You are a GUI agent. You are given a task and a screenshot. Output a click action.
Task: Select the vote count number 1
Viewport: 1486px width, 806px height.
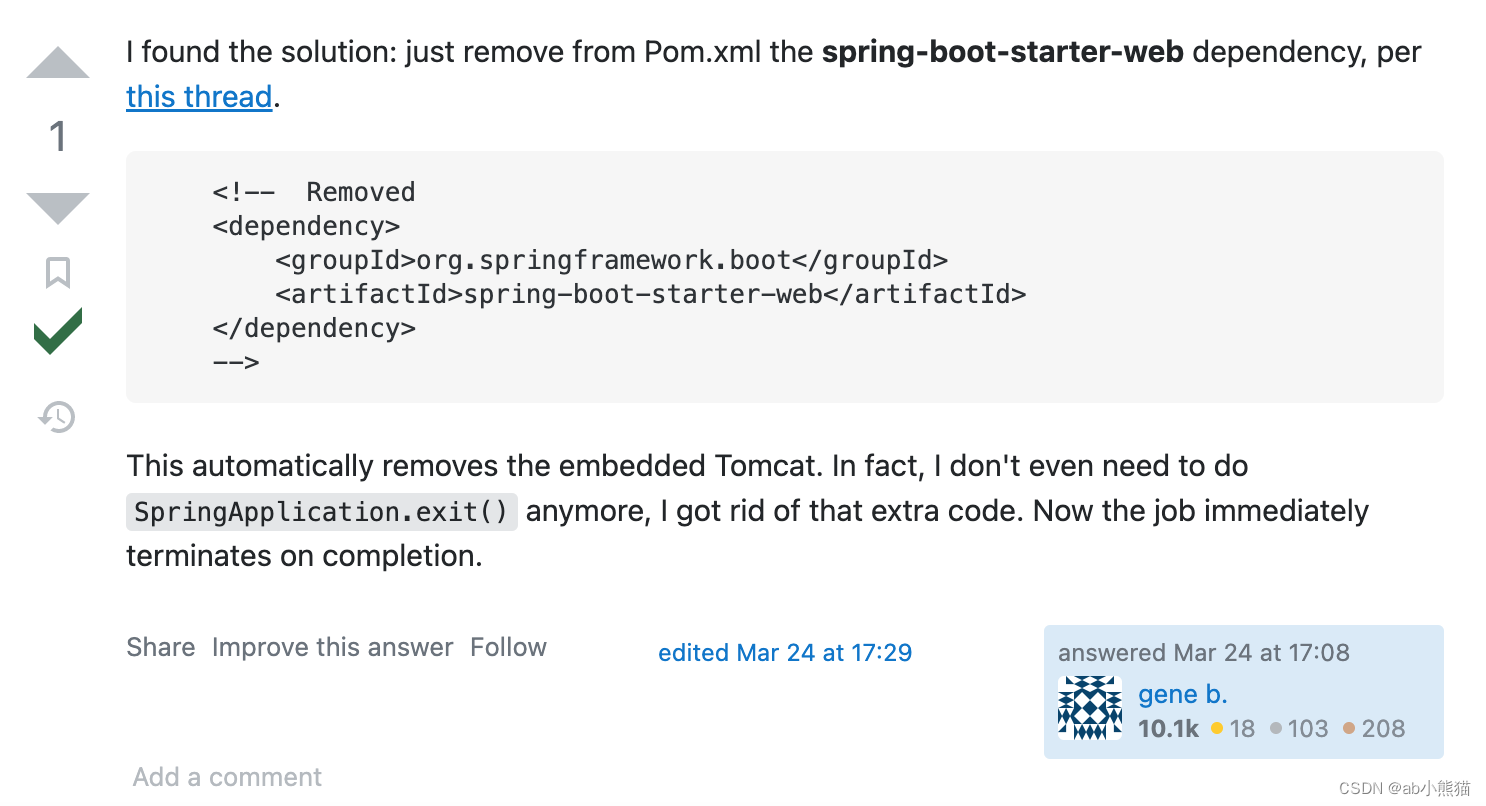pos(58,137)
